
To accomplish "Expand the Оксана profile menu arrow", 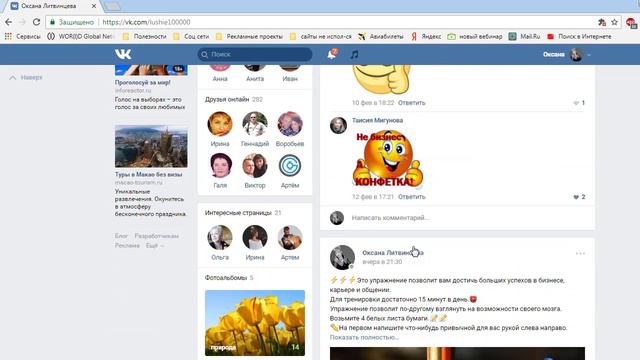I will click(589, 55).
